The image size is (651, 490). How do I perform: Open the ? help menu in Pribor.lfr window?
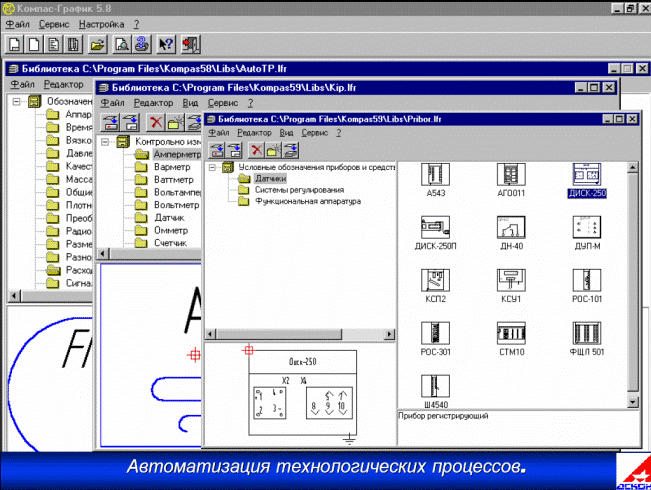339,133
